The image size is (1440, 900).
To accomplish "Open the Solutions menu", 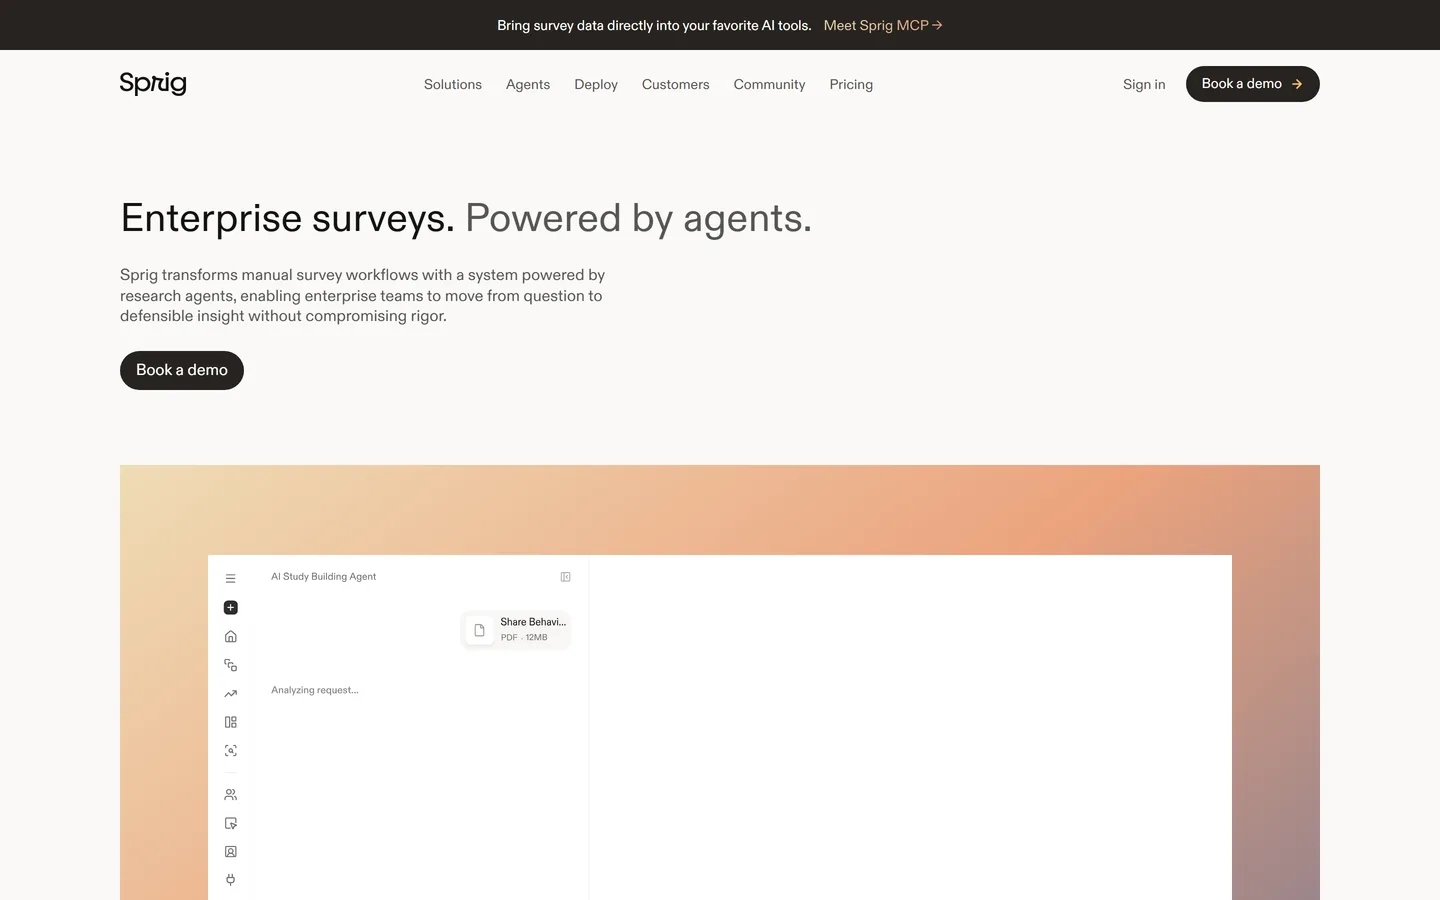I will click(453, 84).
